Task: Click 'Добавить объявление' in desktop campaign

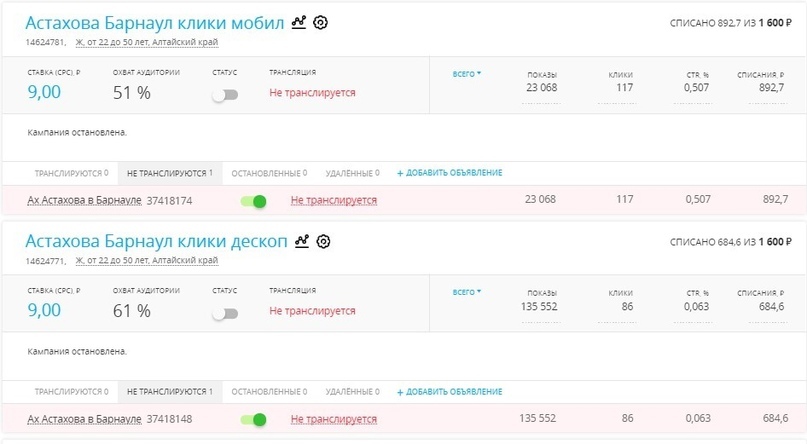Action: click(x=449, y=392)
